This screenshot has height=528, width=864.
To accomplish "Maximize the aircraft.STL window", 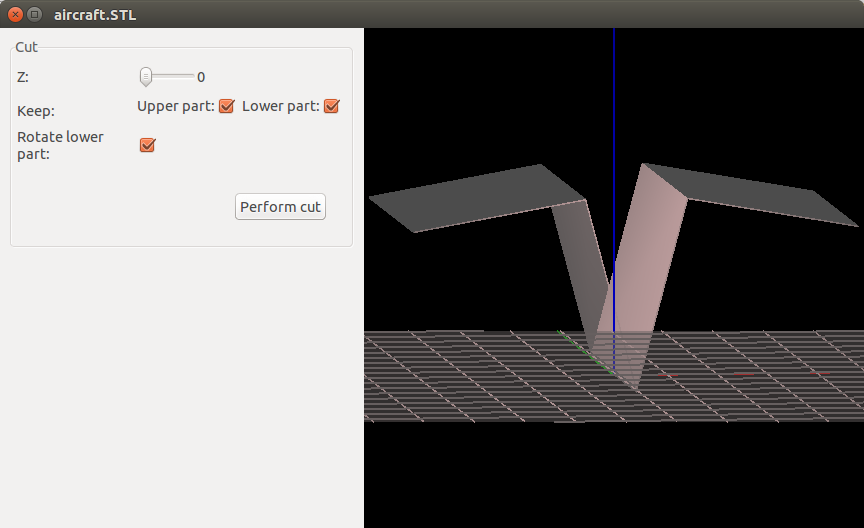I will point(34,14).
